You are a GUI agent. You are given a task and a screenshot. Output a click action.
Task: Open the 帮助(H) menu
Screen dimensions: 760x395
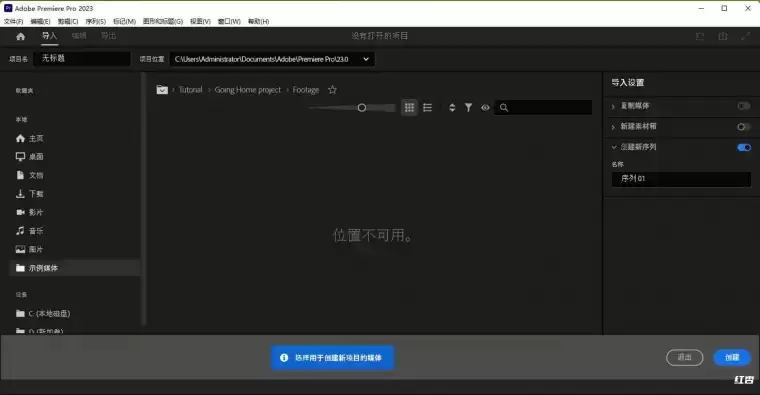point(258,21)
